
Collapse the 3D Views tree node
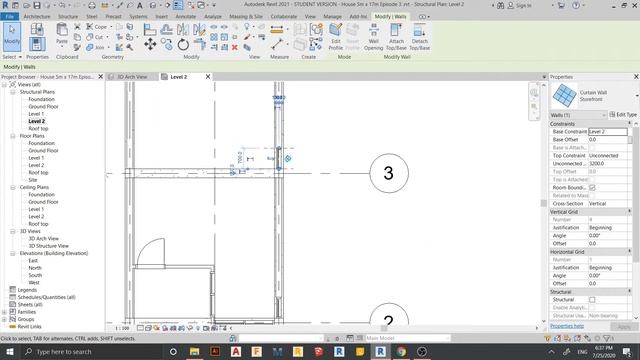[13, 231]
